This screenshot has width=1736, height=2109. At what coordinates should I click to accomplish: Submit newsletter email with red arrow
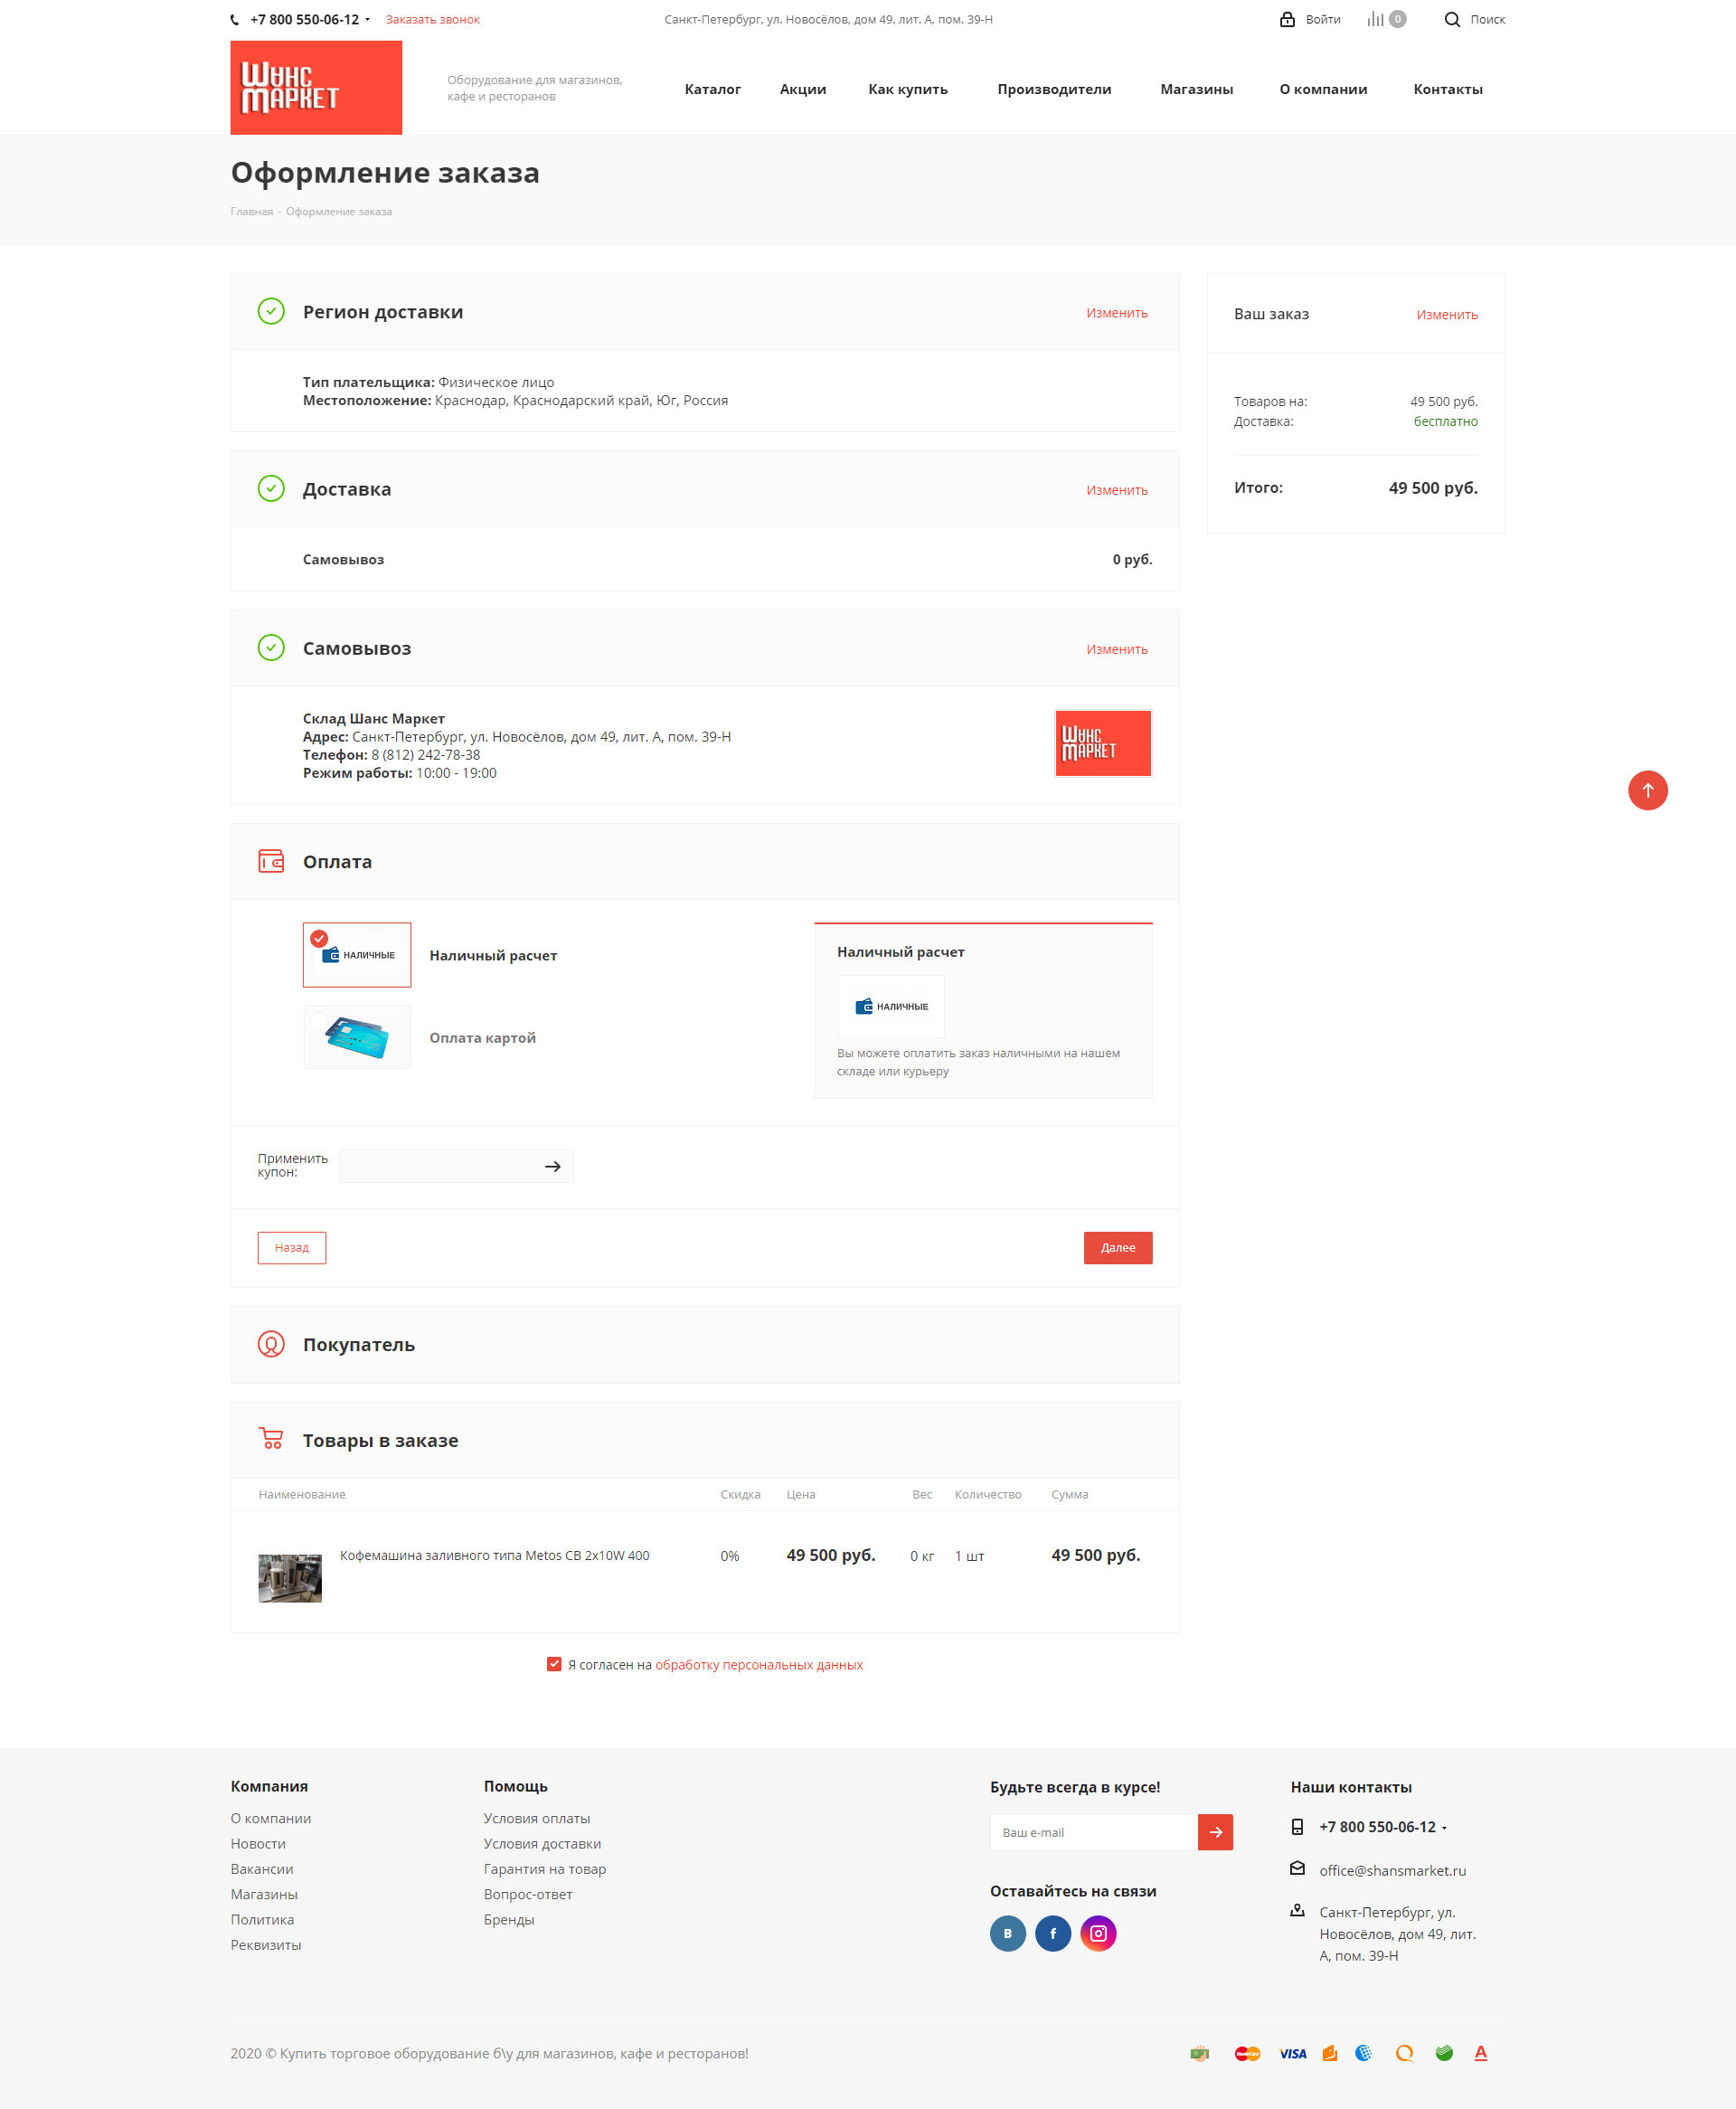pos(1215,1832)
